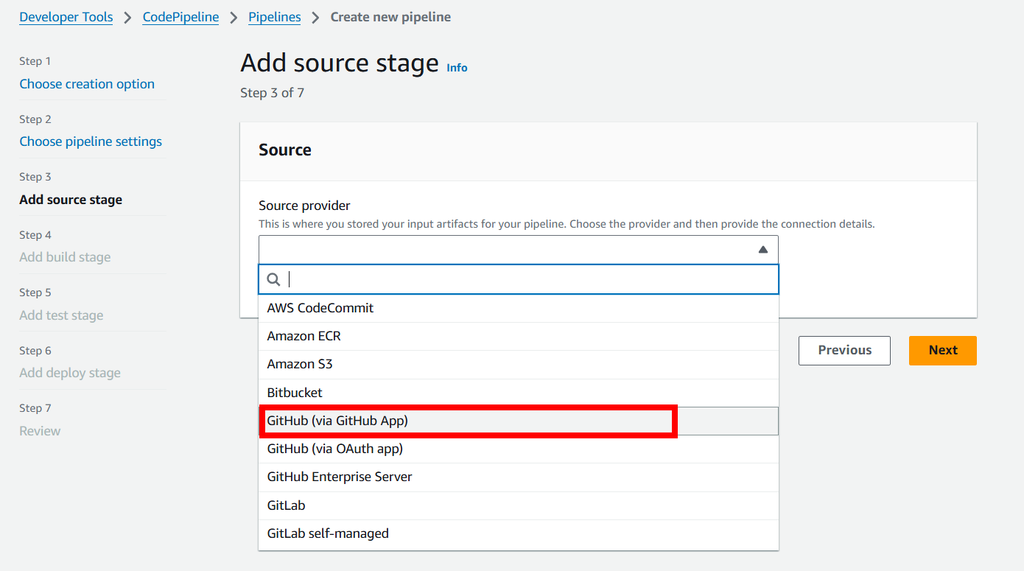1024x571 pixels.
Task: Choose GitLab self-managed option
Action: click(519, 534)
